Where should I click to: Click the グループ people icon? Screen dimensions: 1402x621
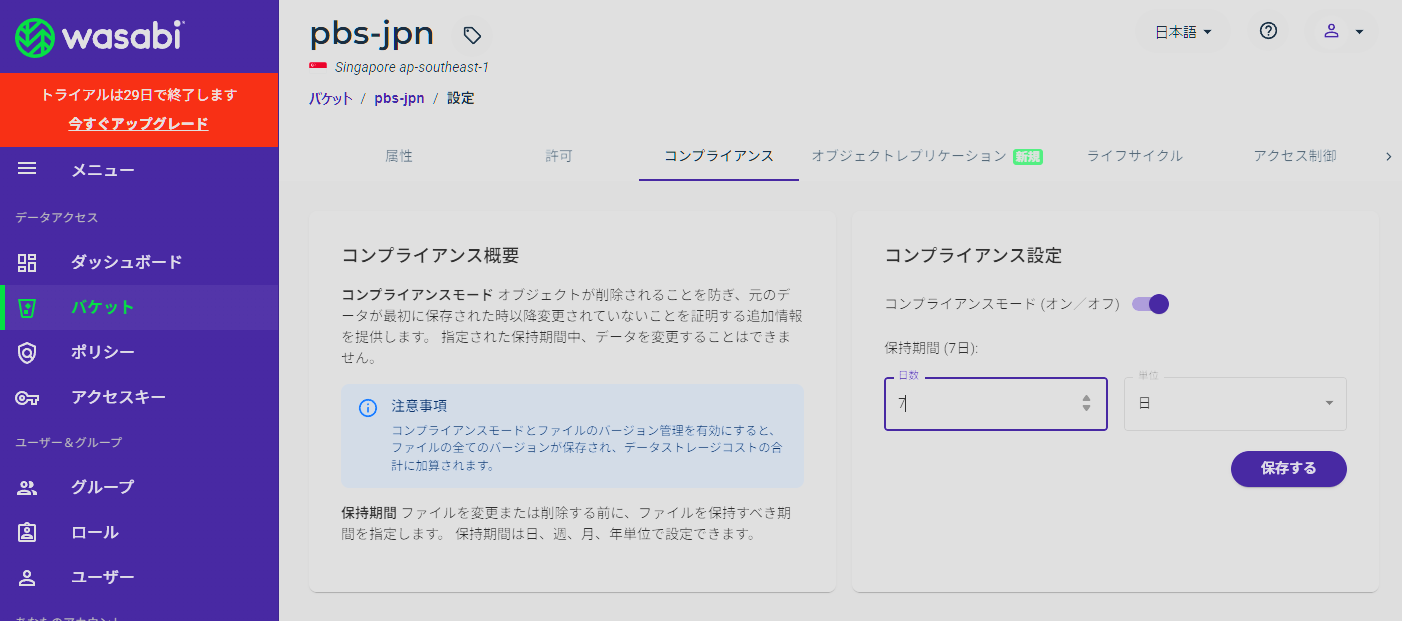[27, 488]
